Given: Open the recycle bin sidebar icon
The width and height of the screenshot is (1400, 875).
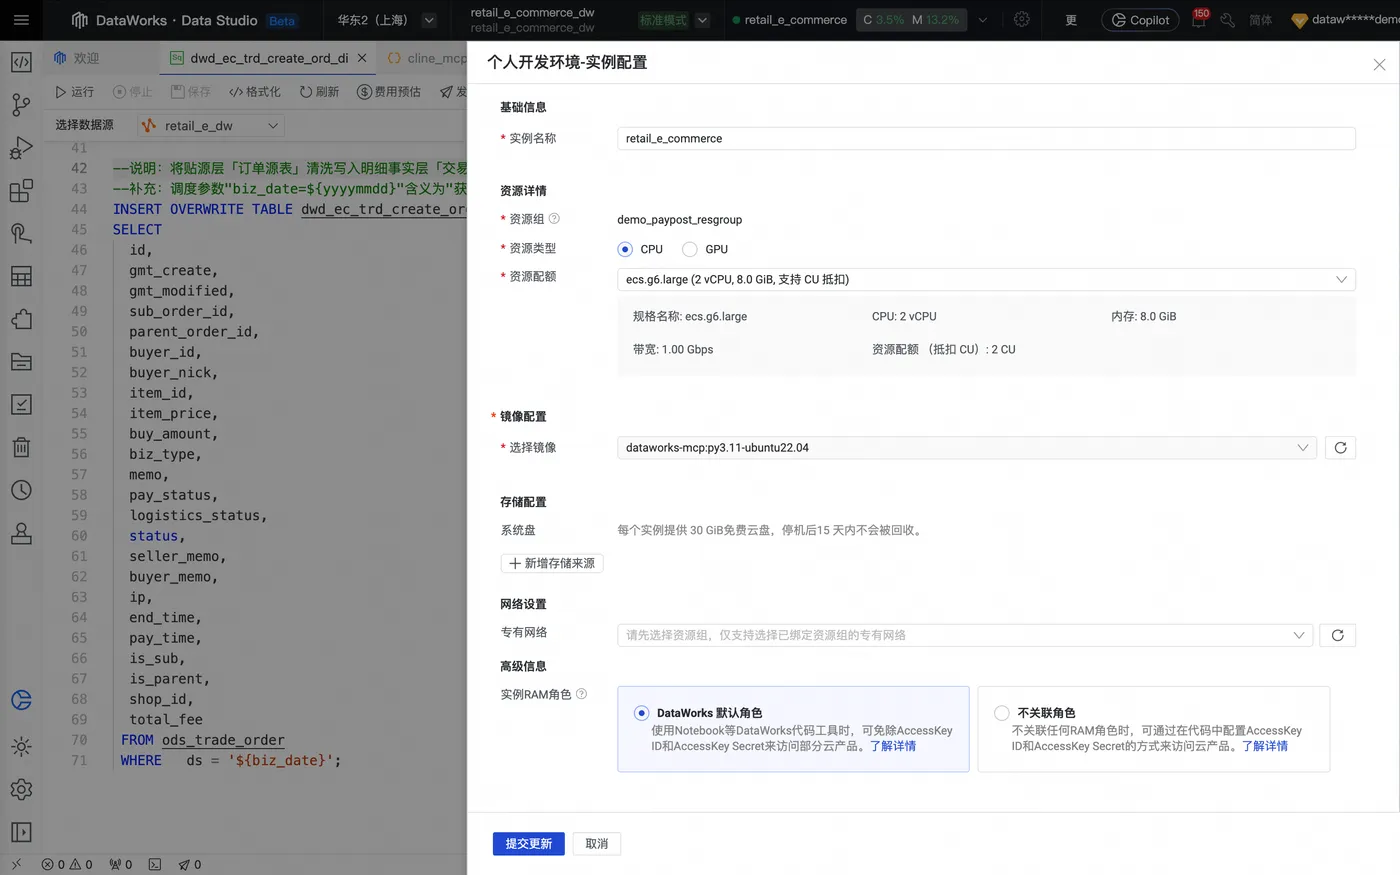Looking at the screenshot, I should (21, 447).
